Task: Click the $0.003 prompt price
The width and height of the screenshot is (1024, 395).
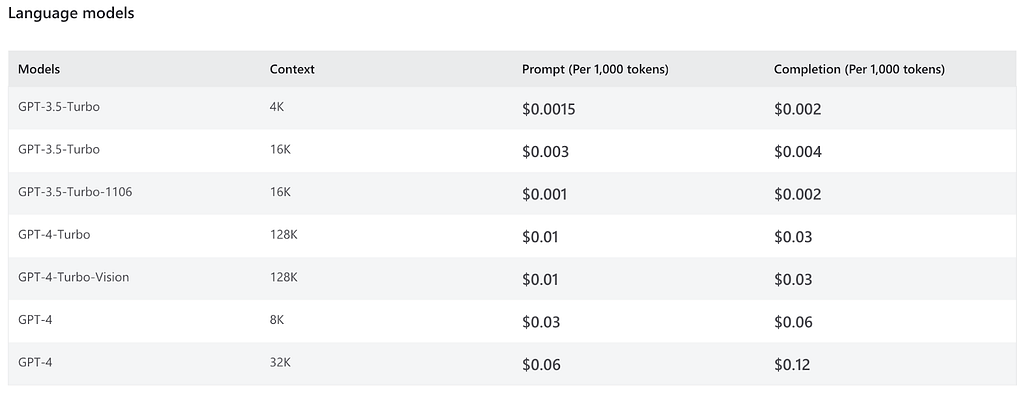Action: (x=545, y=152)
